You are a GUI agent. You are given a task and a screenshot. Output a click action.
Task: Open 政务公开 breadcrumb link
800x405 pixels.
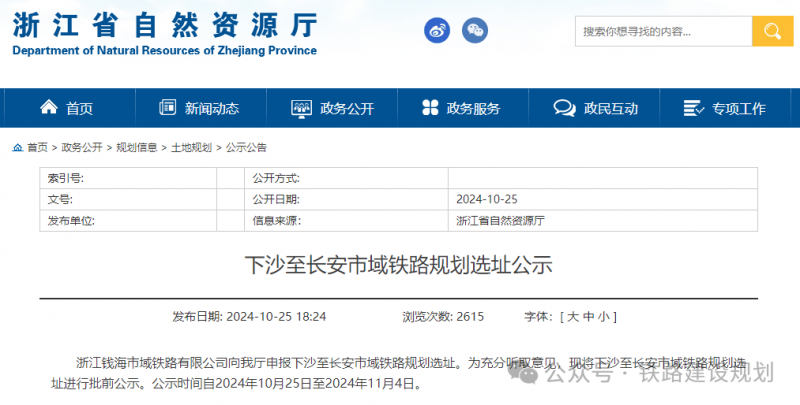(x=82, y=147)
